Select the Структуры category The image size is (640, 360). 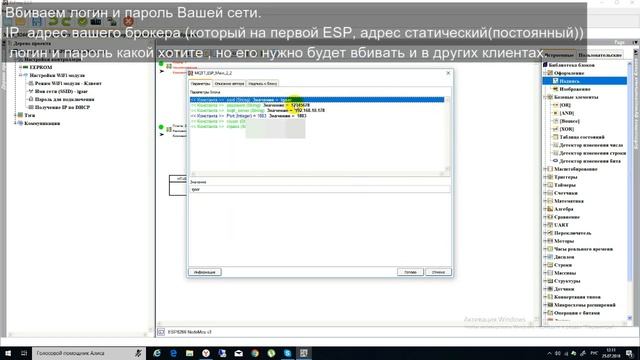coord(567,281)
